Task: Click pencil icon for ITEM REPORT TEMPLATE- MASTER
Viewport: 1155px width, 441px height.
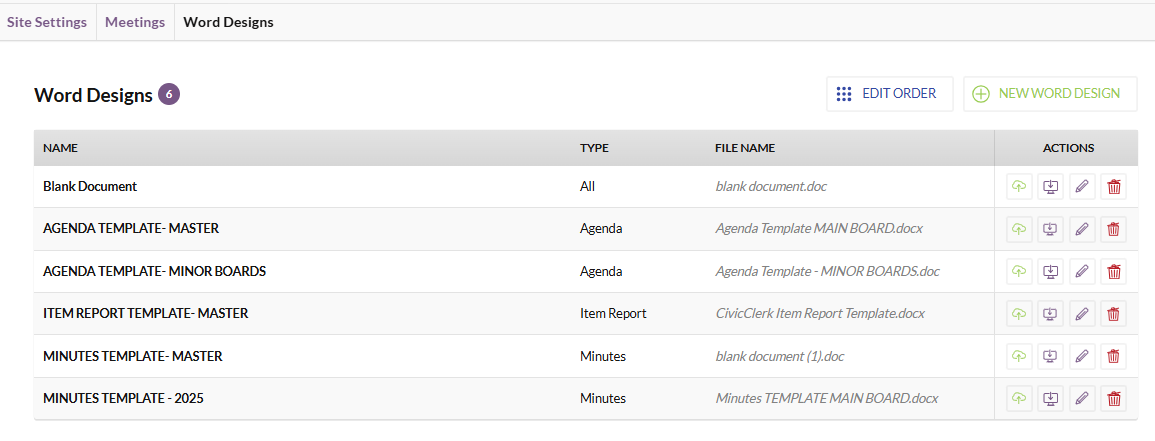Action: [1081, 314]
